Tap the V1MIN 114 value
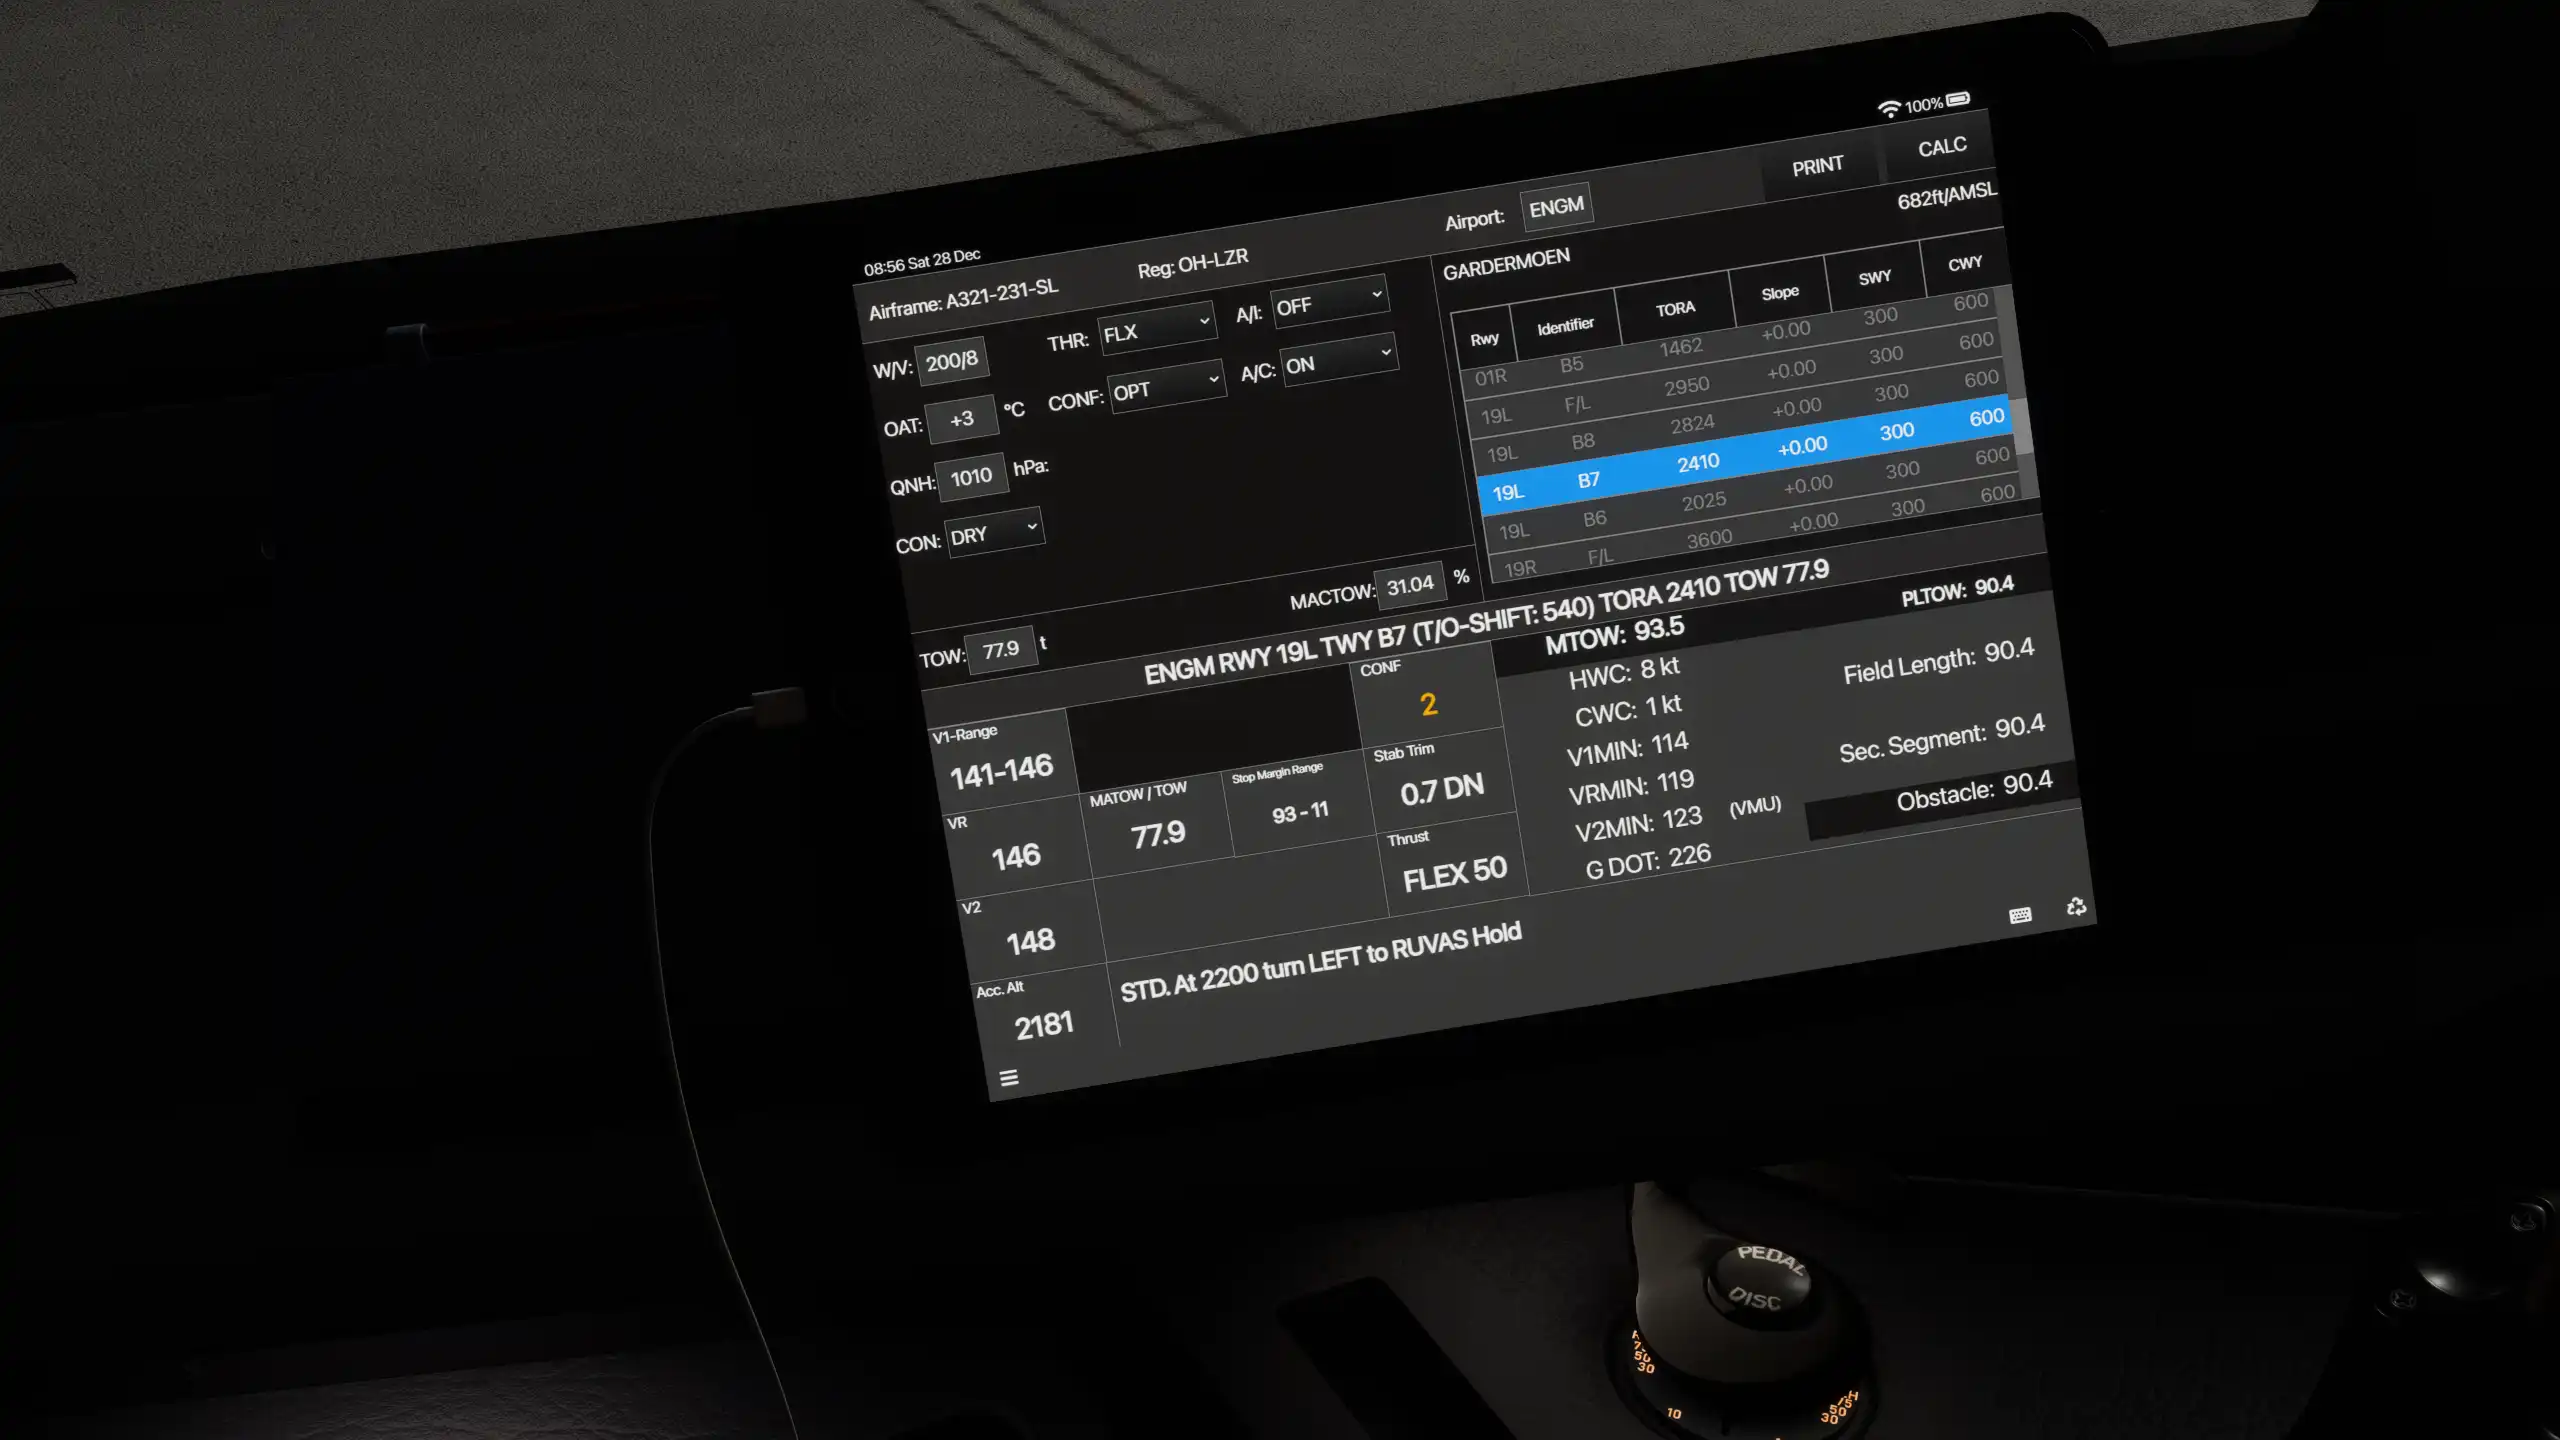This screenshot has height=1440, width=2560. pyautogui.click(x=1627, y=749)
